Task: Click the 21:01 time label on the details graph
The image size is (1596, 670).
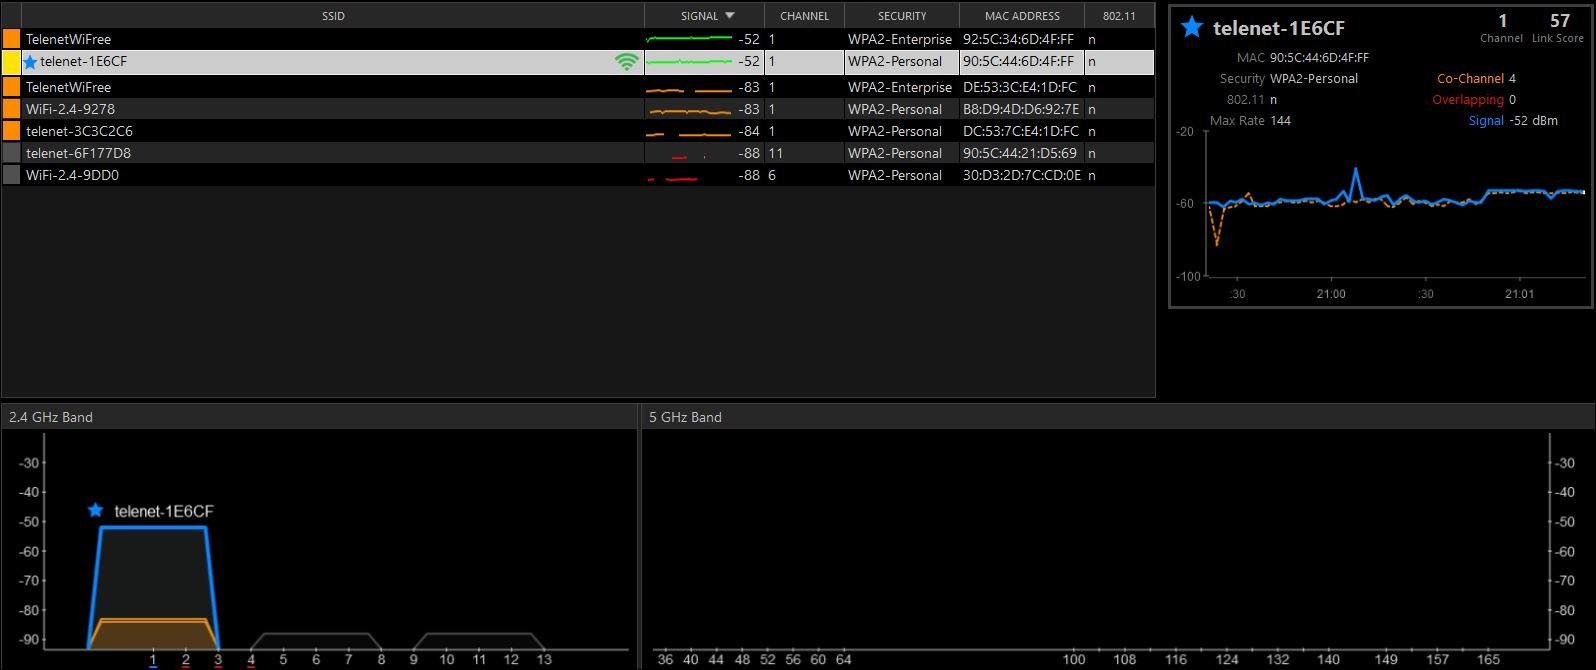Action: point(1519,294)
